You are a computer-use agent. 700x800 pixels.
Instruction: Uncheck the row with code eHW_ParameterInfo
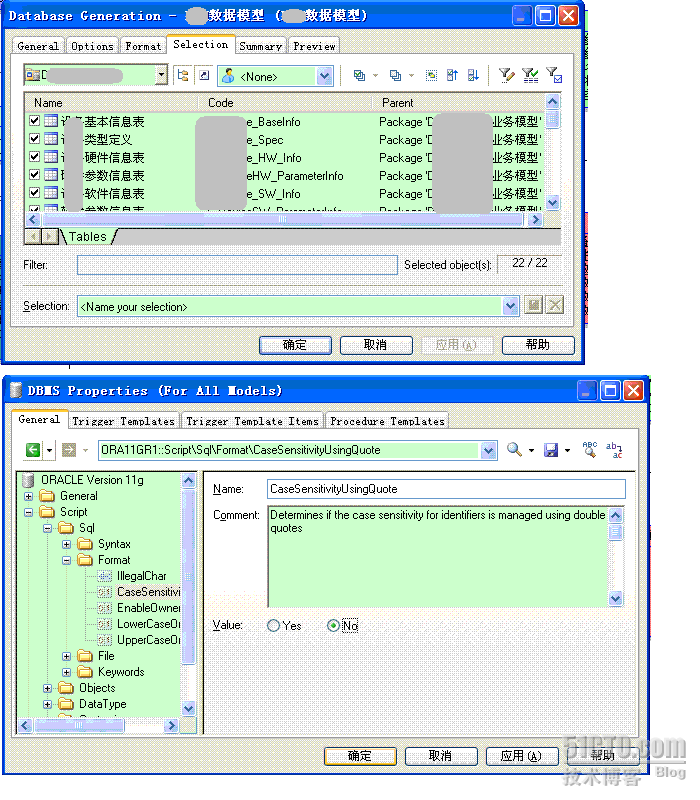[34, 174]
